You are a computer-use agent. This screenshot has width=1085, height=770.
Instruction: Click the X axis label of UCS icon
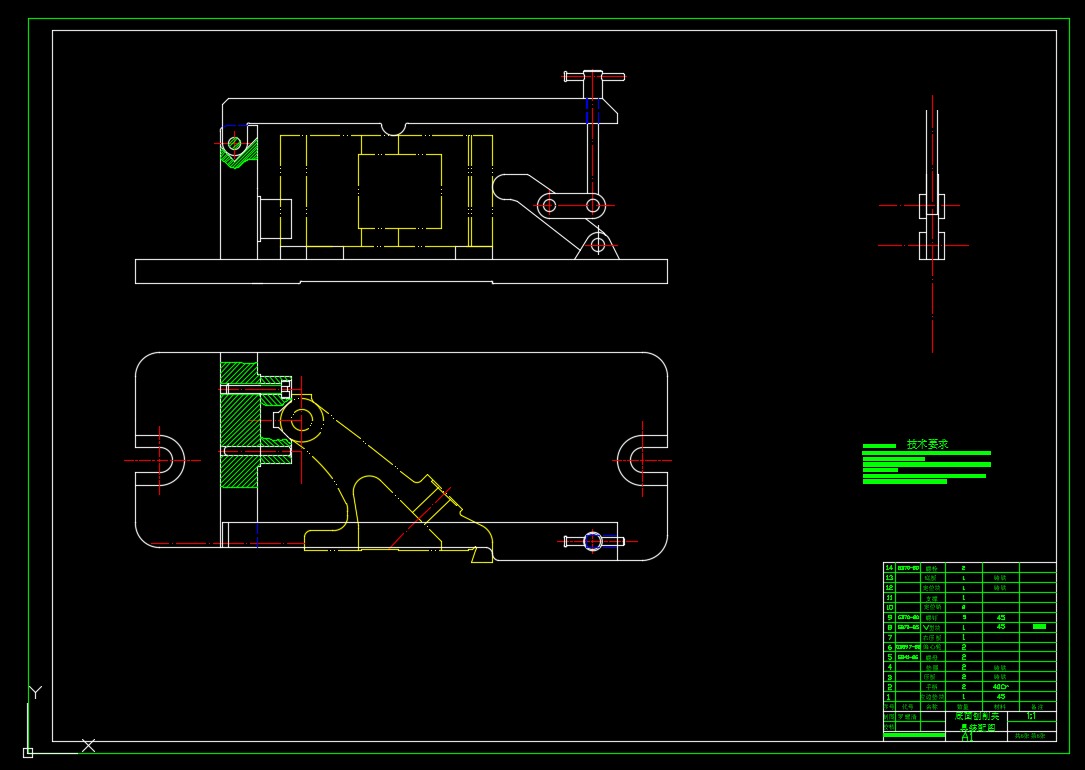88,745
